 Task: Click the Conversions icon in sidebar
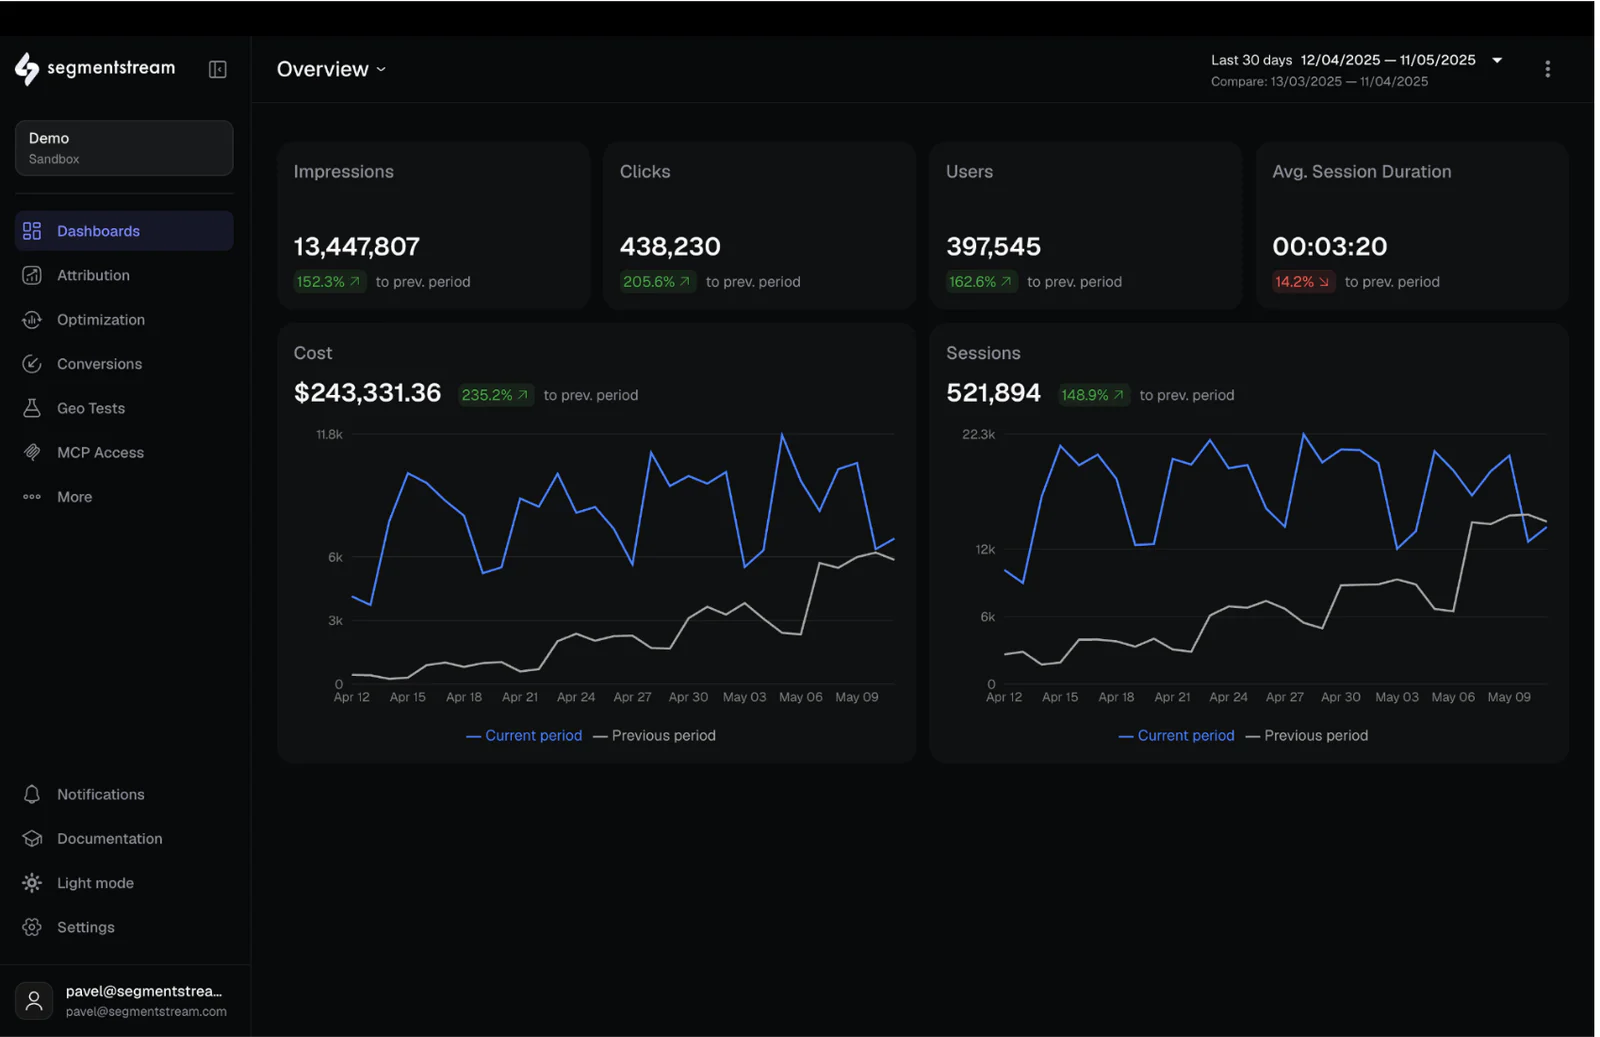click(x=32, y=364)
